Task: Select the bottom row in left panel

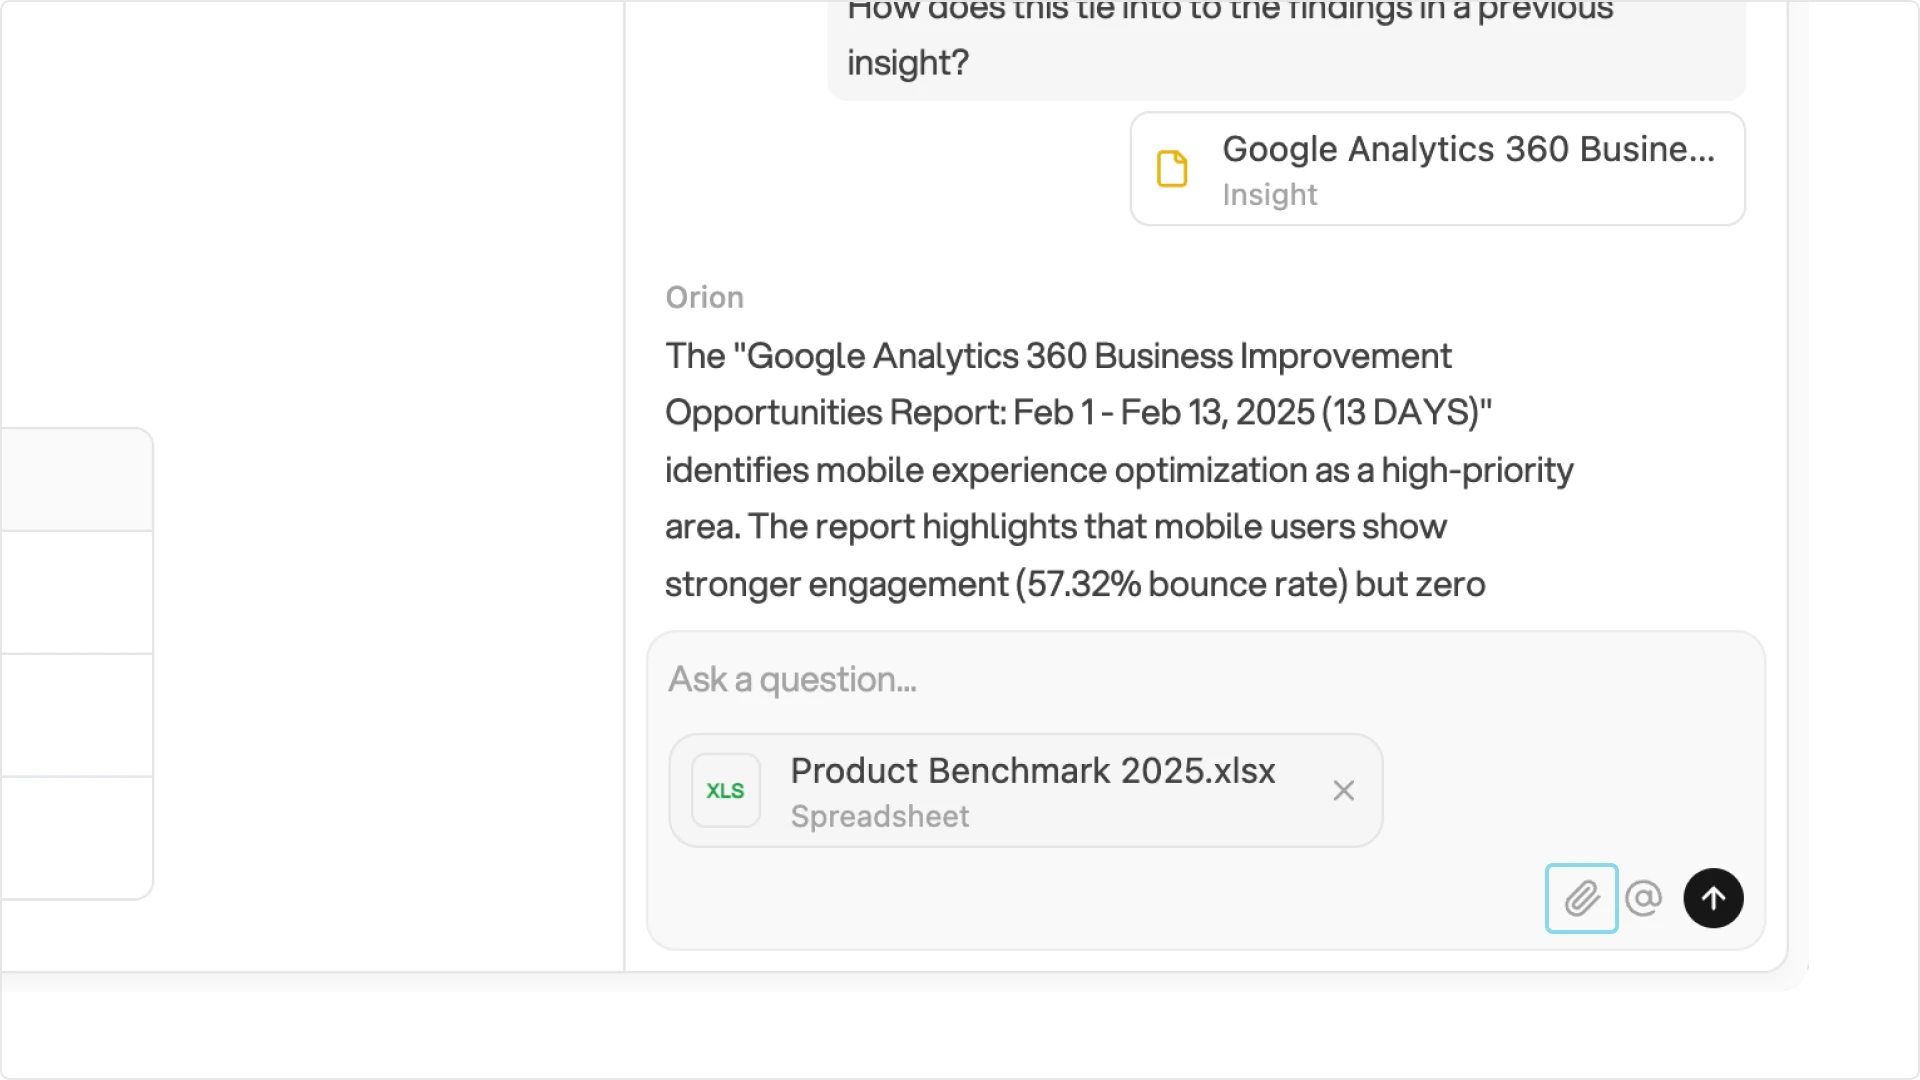Action: 77,837
